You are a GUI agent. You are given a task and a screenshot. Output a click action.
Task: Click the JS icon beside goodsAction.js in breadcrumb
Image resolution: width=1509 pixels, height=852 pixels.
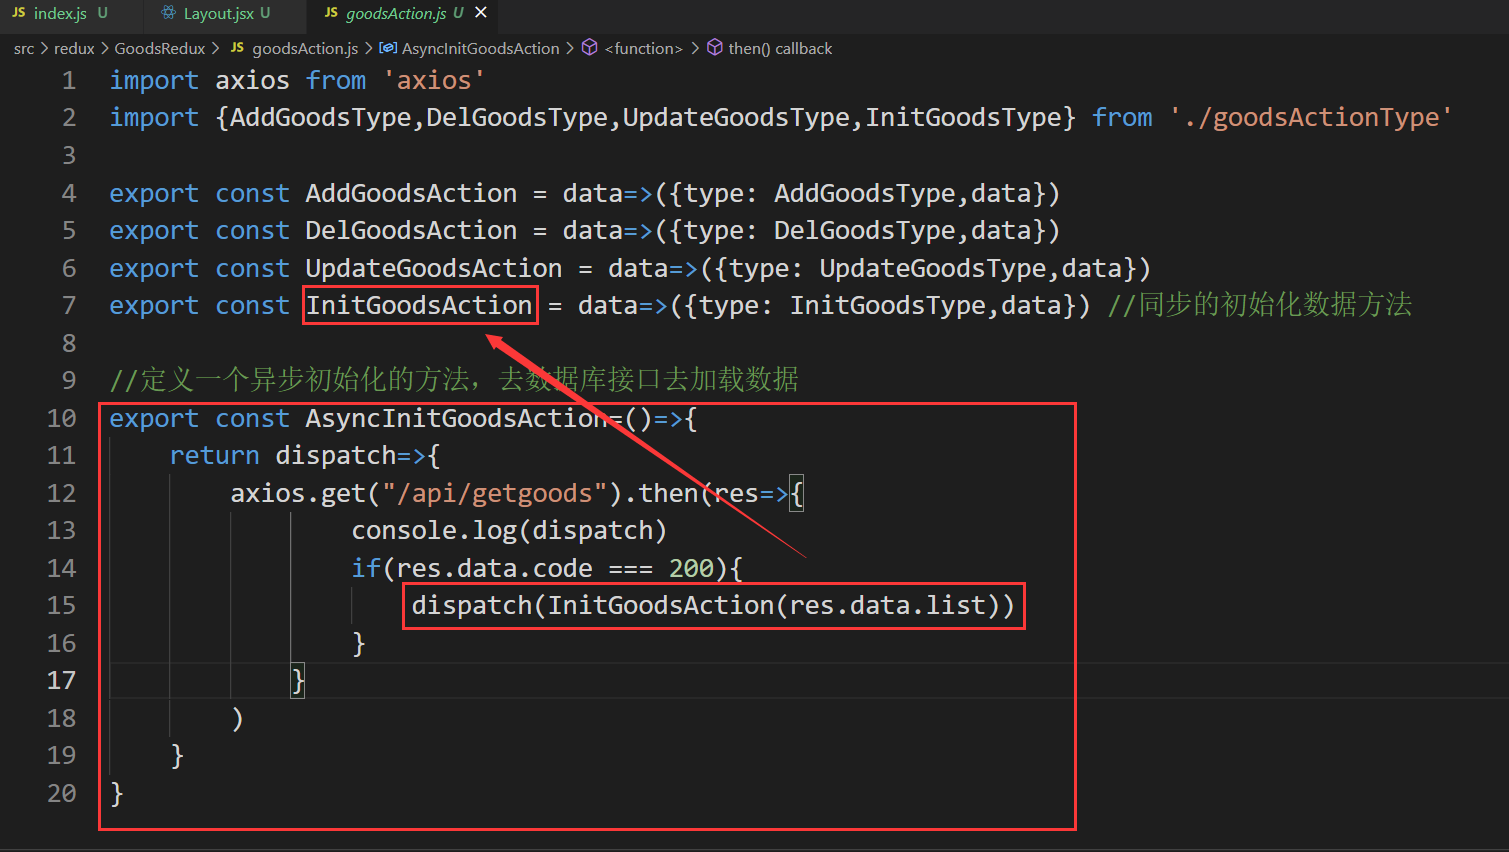(x=236, y=48)
